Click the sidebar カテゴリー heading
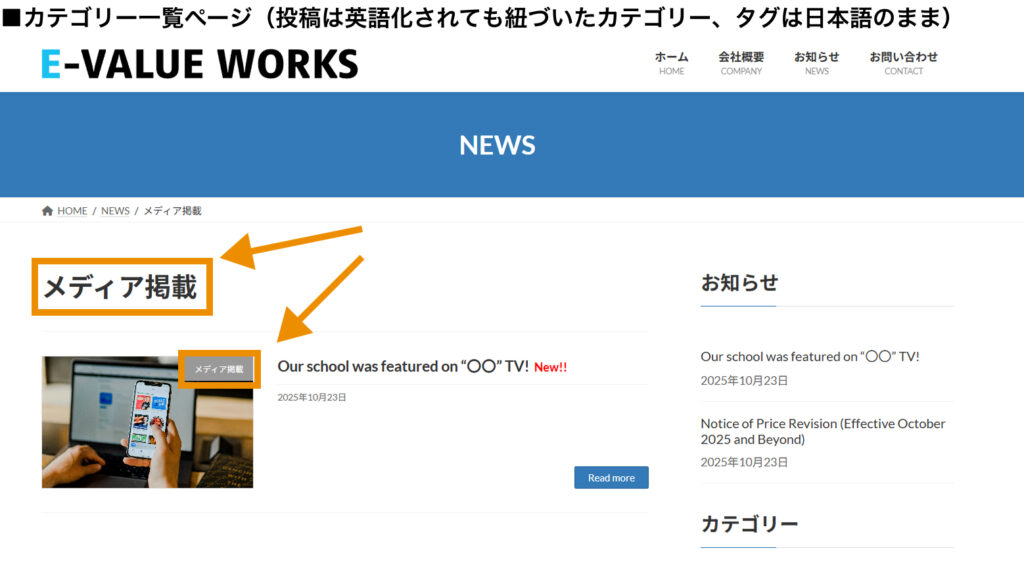Image resolution: width=1024 pixels, height=563 pixels. point(749,524)
